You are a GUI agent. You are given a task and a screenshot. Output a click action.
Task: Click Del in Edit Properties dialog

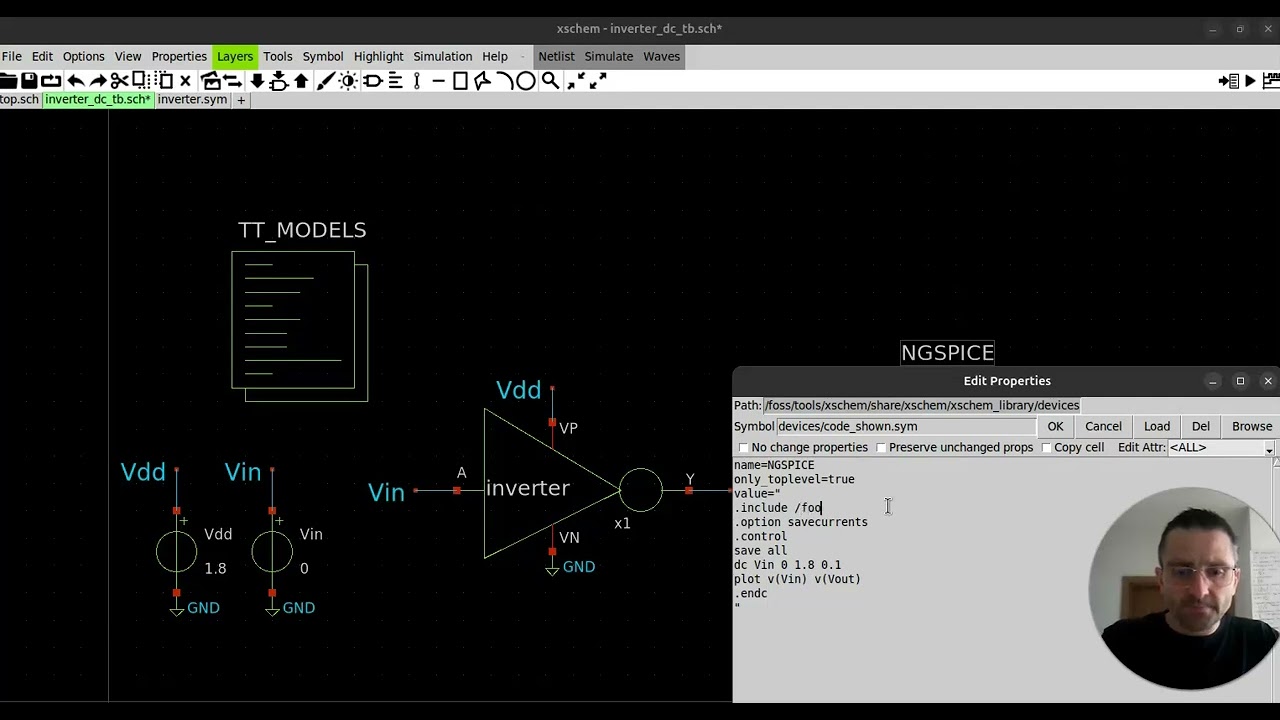tap(1201, 426)
